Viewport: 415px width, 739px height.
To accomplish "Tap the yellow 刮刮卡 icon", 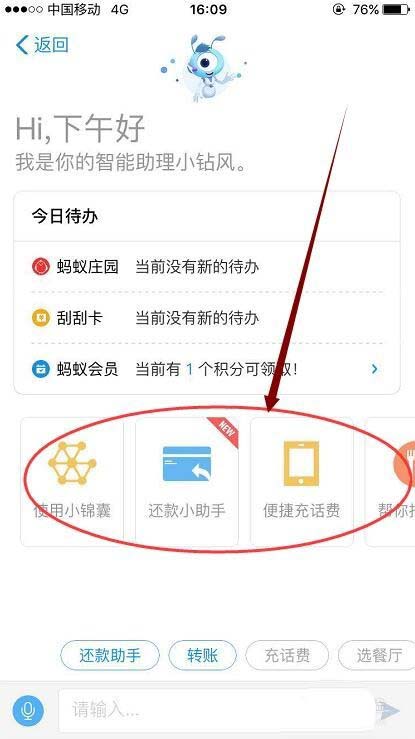I will pyautogui.click(x=41, y=318).
